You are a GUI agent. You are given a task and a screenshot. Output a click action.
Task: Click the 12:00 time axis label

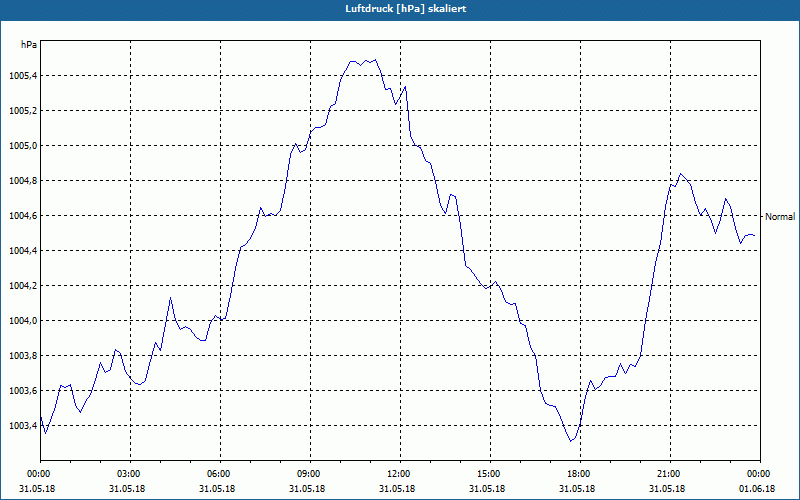point(400,474)
